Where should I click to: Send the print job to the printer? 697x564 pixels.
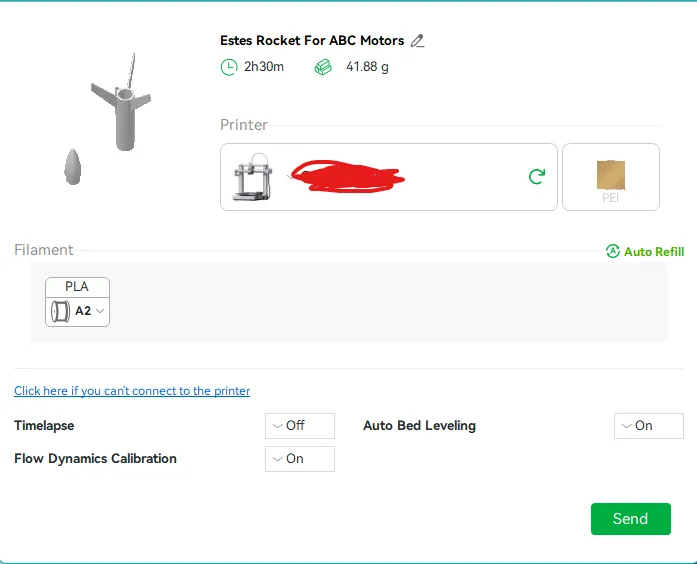click(x=630, y=519)
